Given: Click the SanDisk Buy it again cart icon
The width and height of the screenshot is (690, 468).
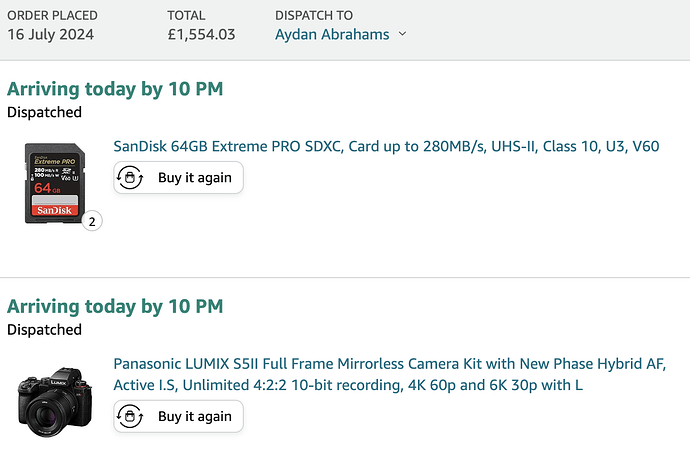Looking at the screenshot, I should (129, 178).
